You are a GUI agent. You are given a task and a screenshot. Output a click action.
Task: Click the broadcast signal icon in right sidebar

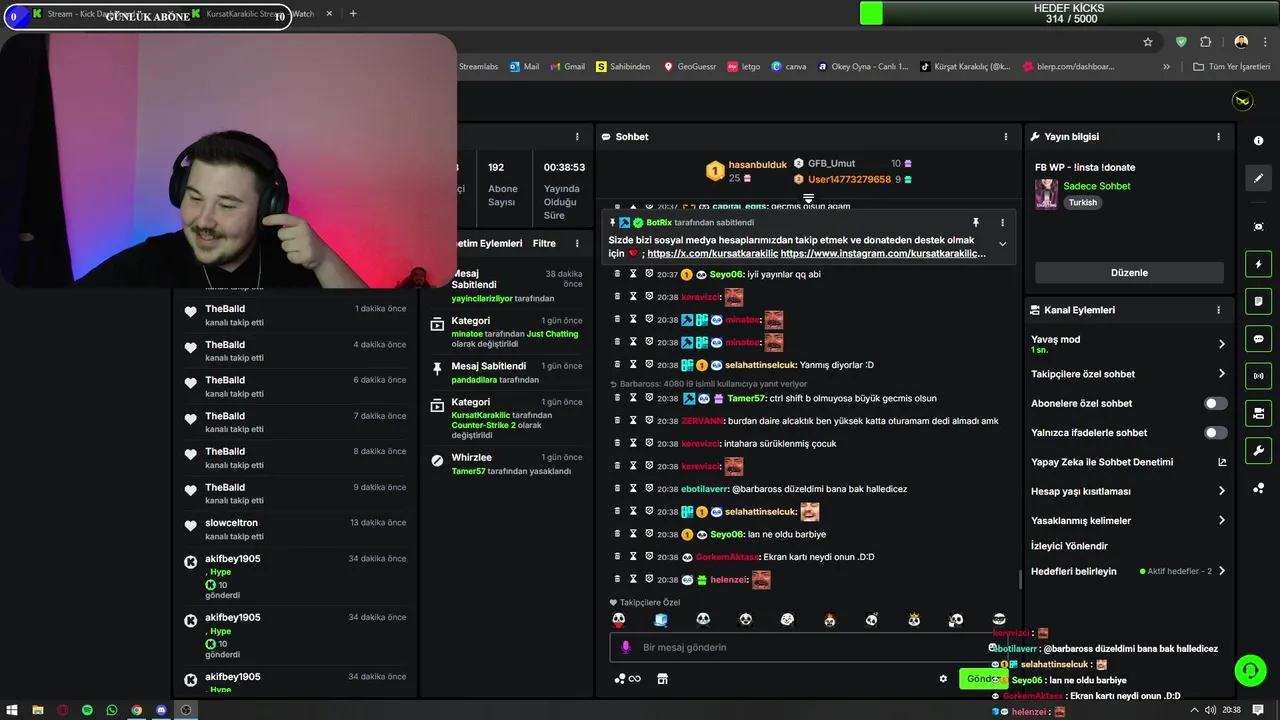point(1259,376)
